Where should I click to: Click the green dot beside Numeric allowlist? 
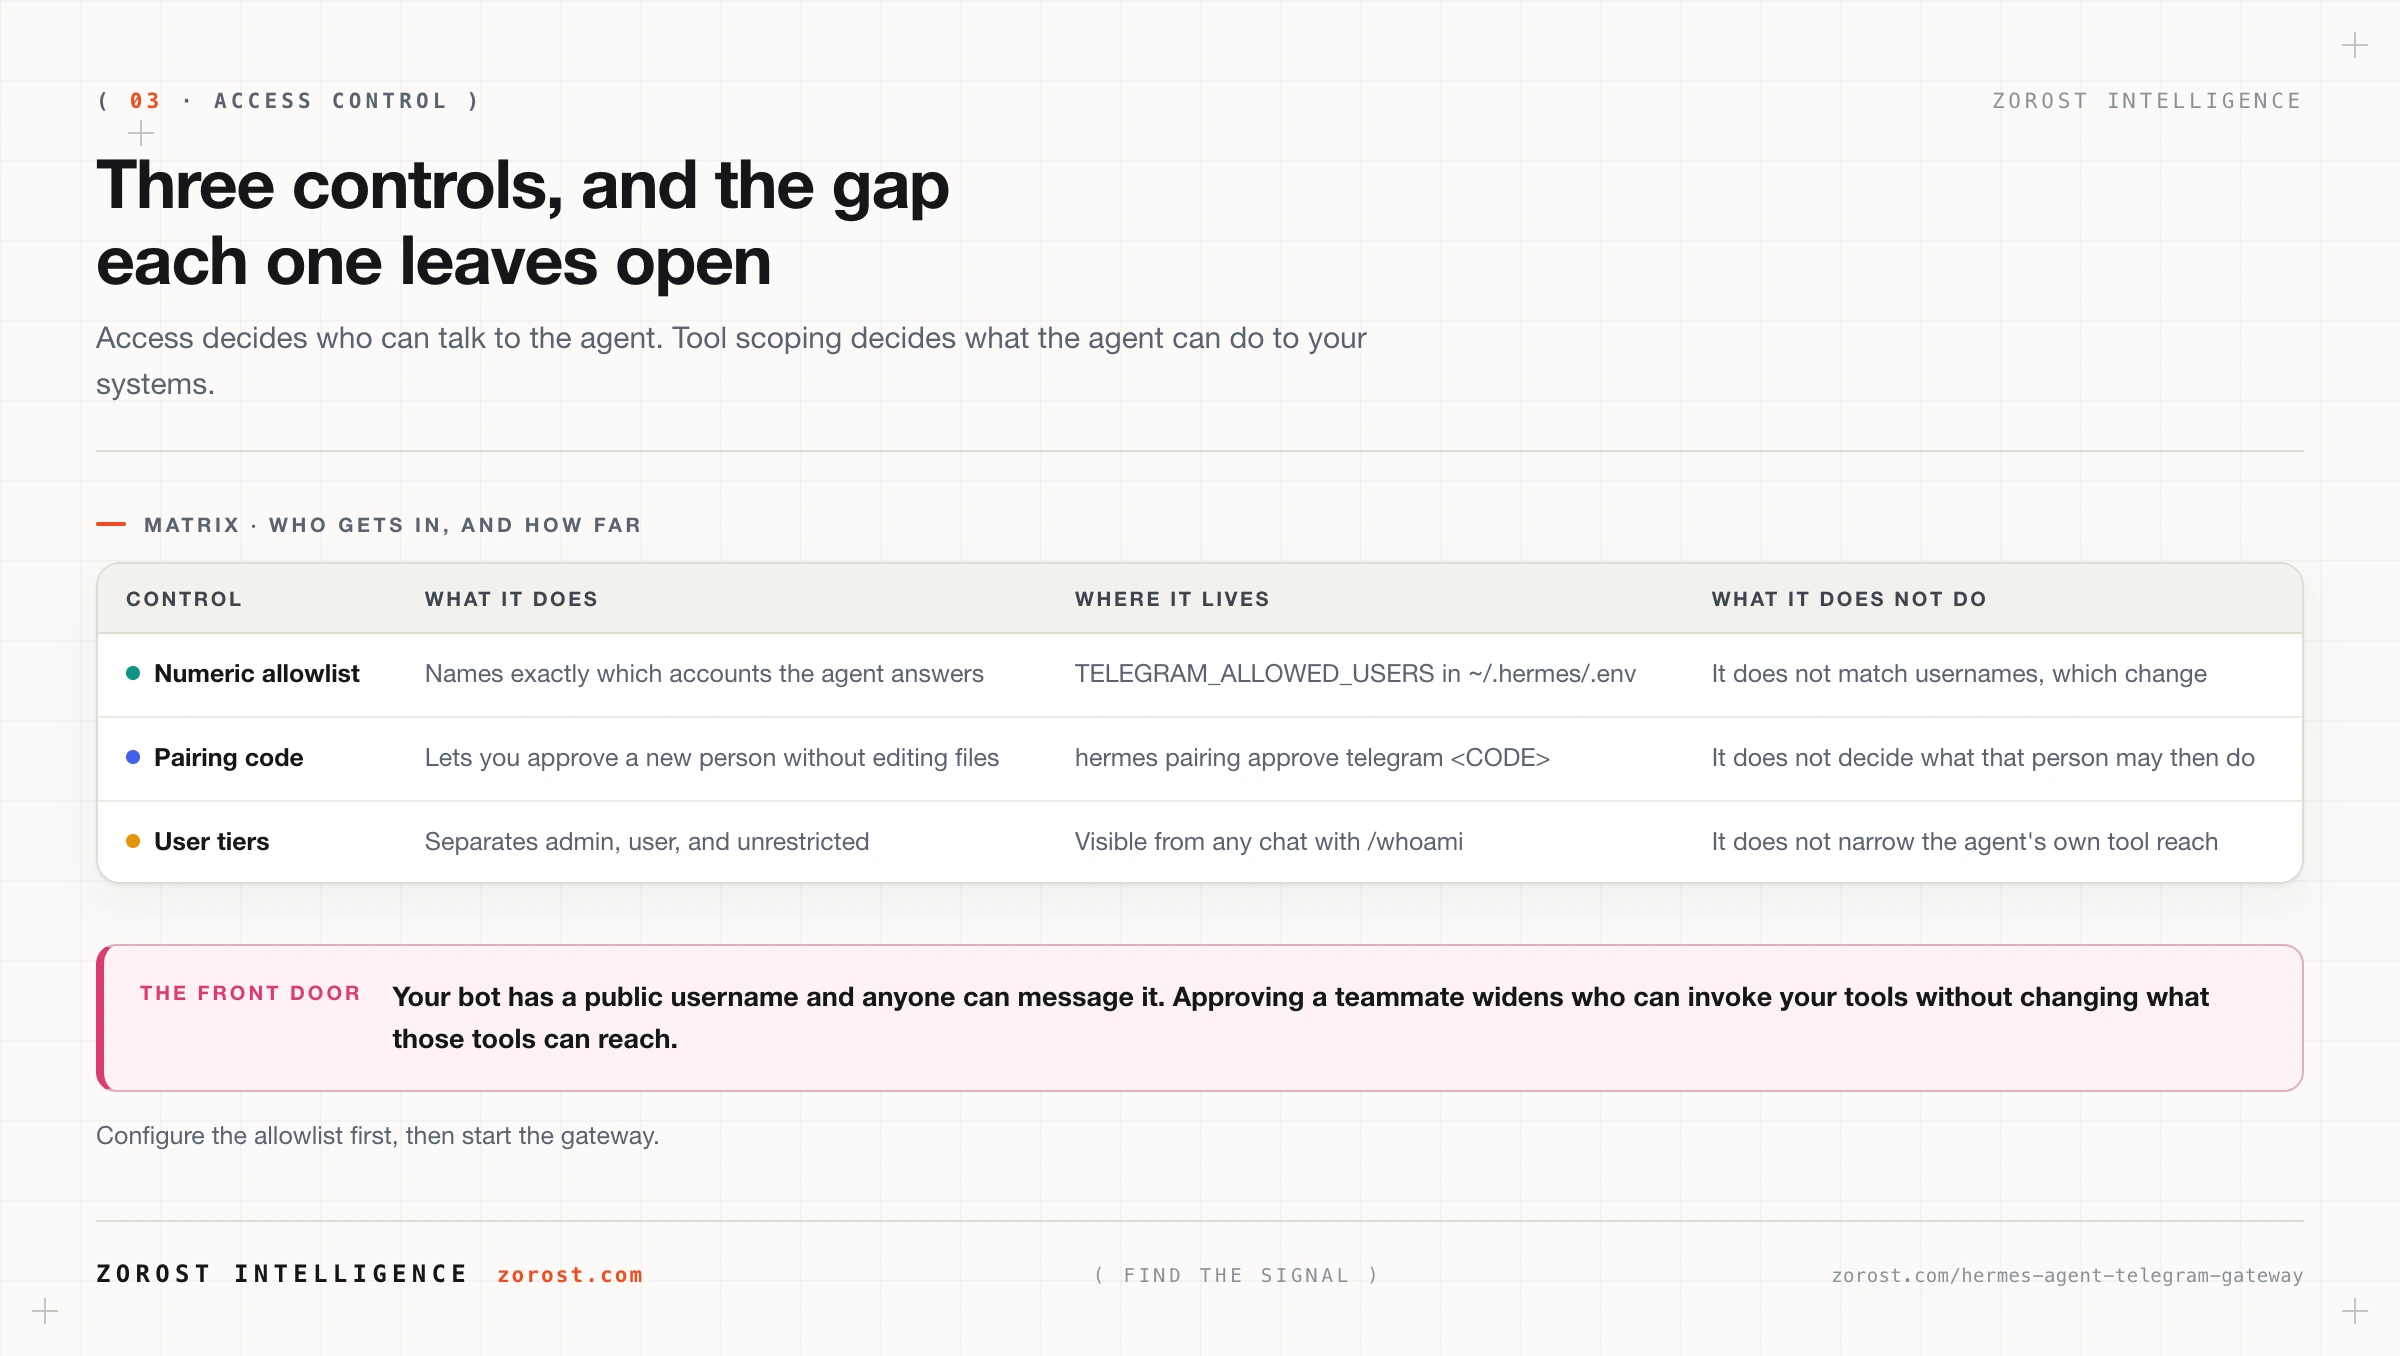pos(133,673)
